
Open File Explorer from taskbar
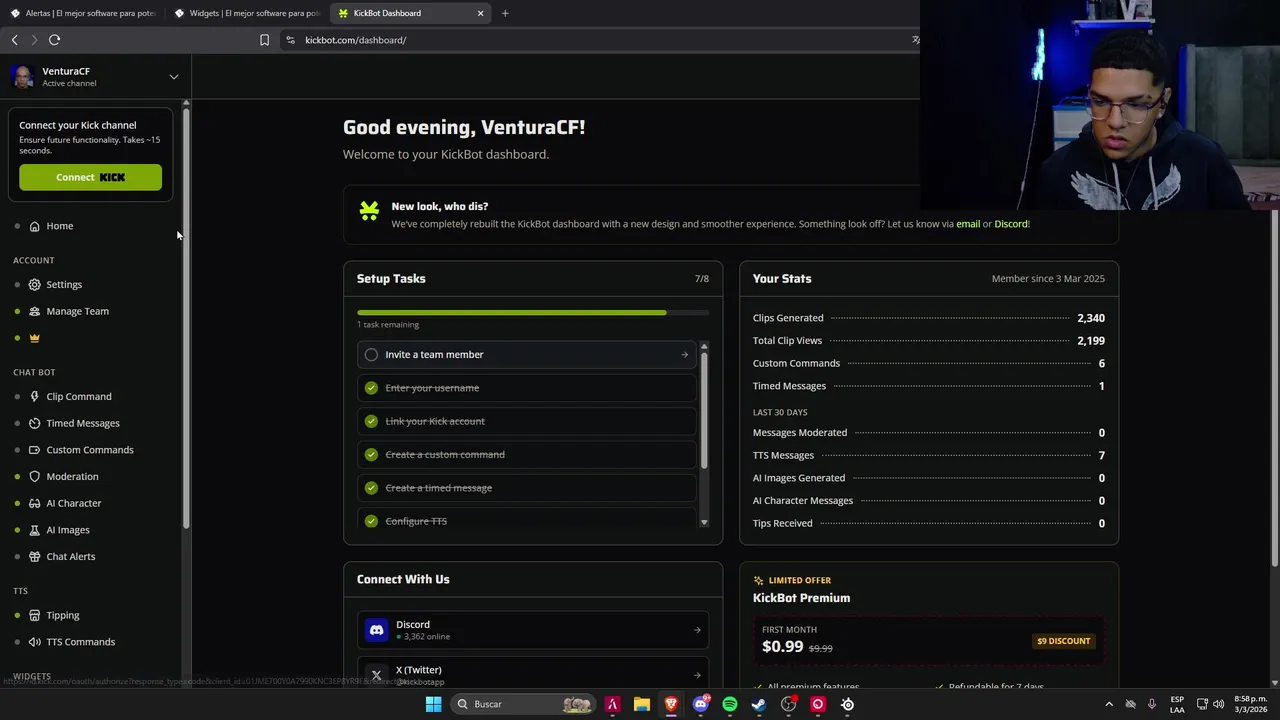click(x=642, y=704)
